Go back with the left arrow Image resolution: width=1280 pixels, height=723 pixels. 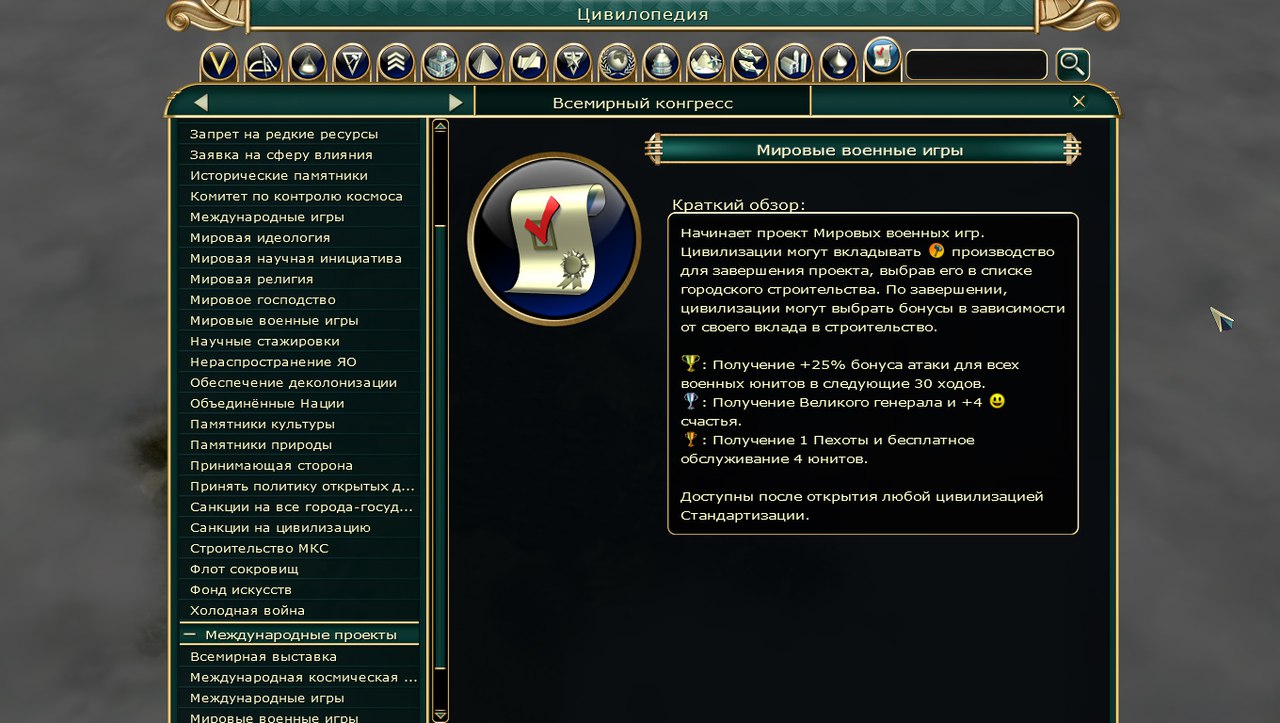pos(201,102)
